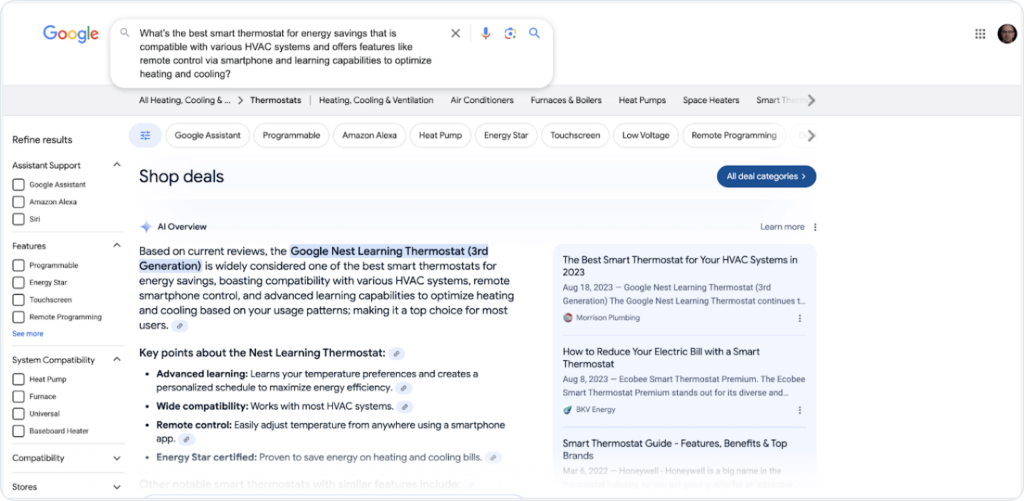Expand the Stores filter section
The height and width of the screenshot is (501, 1024).
(x=117, y=487)
